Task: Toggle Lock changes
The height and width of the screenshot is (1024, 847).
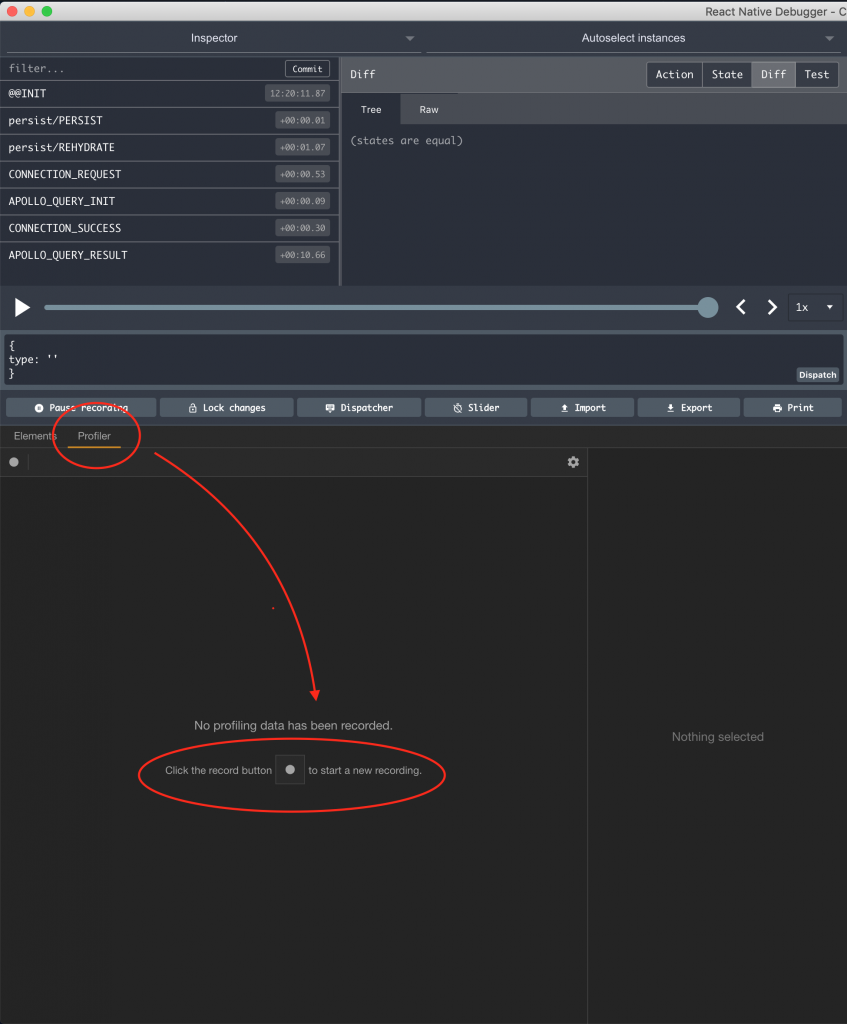Action: pyautogui.click(x=226, y=408)
